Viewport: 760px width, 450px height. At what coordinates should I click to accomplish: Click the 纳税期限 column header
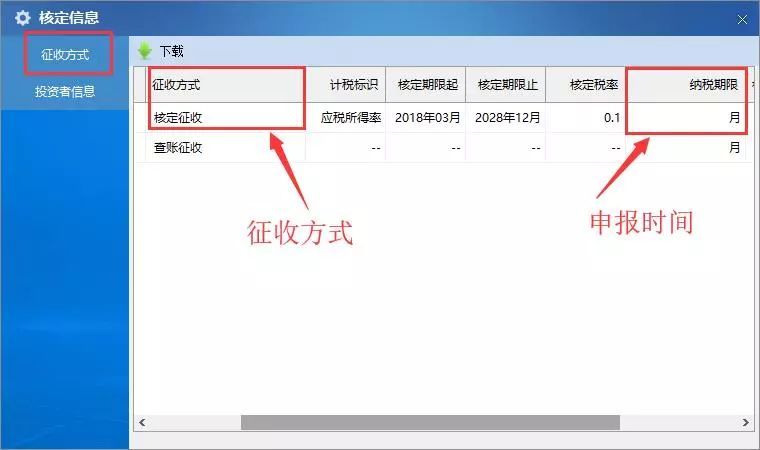(x=686, y=85)
